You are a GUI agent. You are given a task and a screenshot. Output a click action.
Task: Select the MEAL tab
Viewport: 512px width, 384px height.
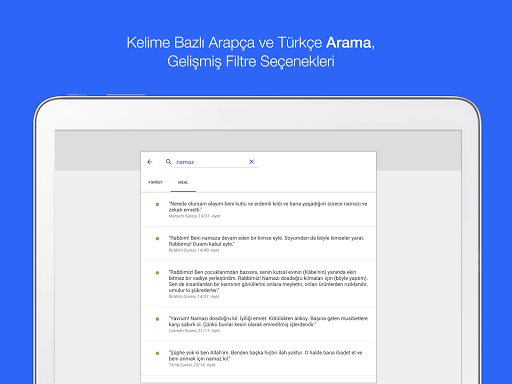click(x=183, y=182)
